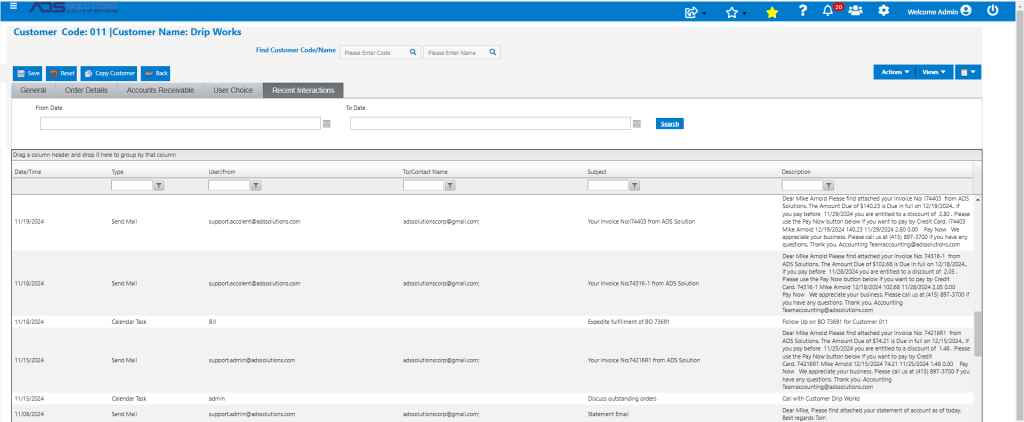Click the From Date input field
The width and height of the screenshot is (1024, 422).
point(180,123)
